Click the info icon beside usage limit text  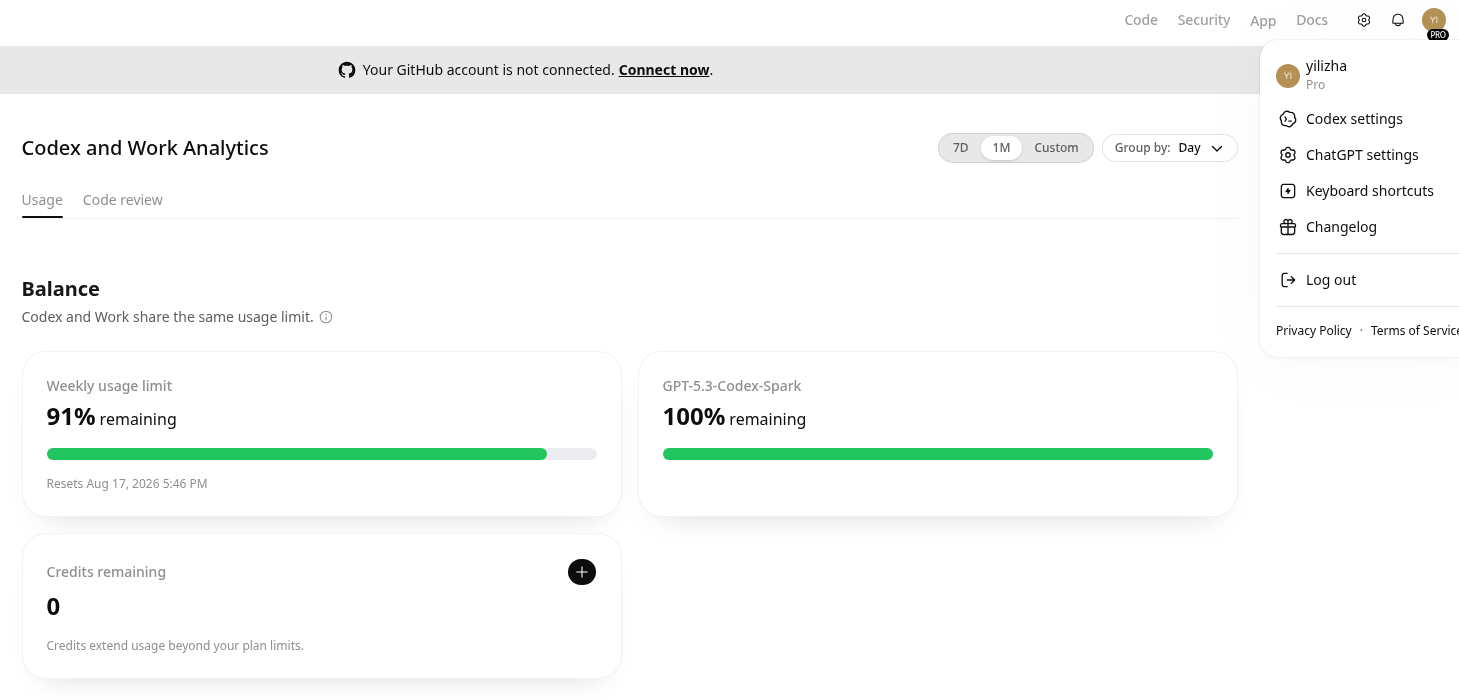click(326, 317)
